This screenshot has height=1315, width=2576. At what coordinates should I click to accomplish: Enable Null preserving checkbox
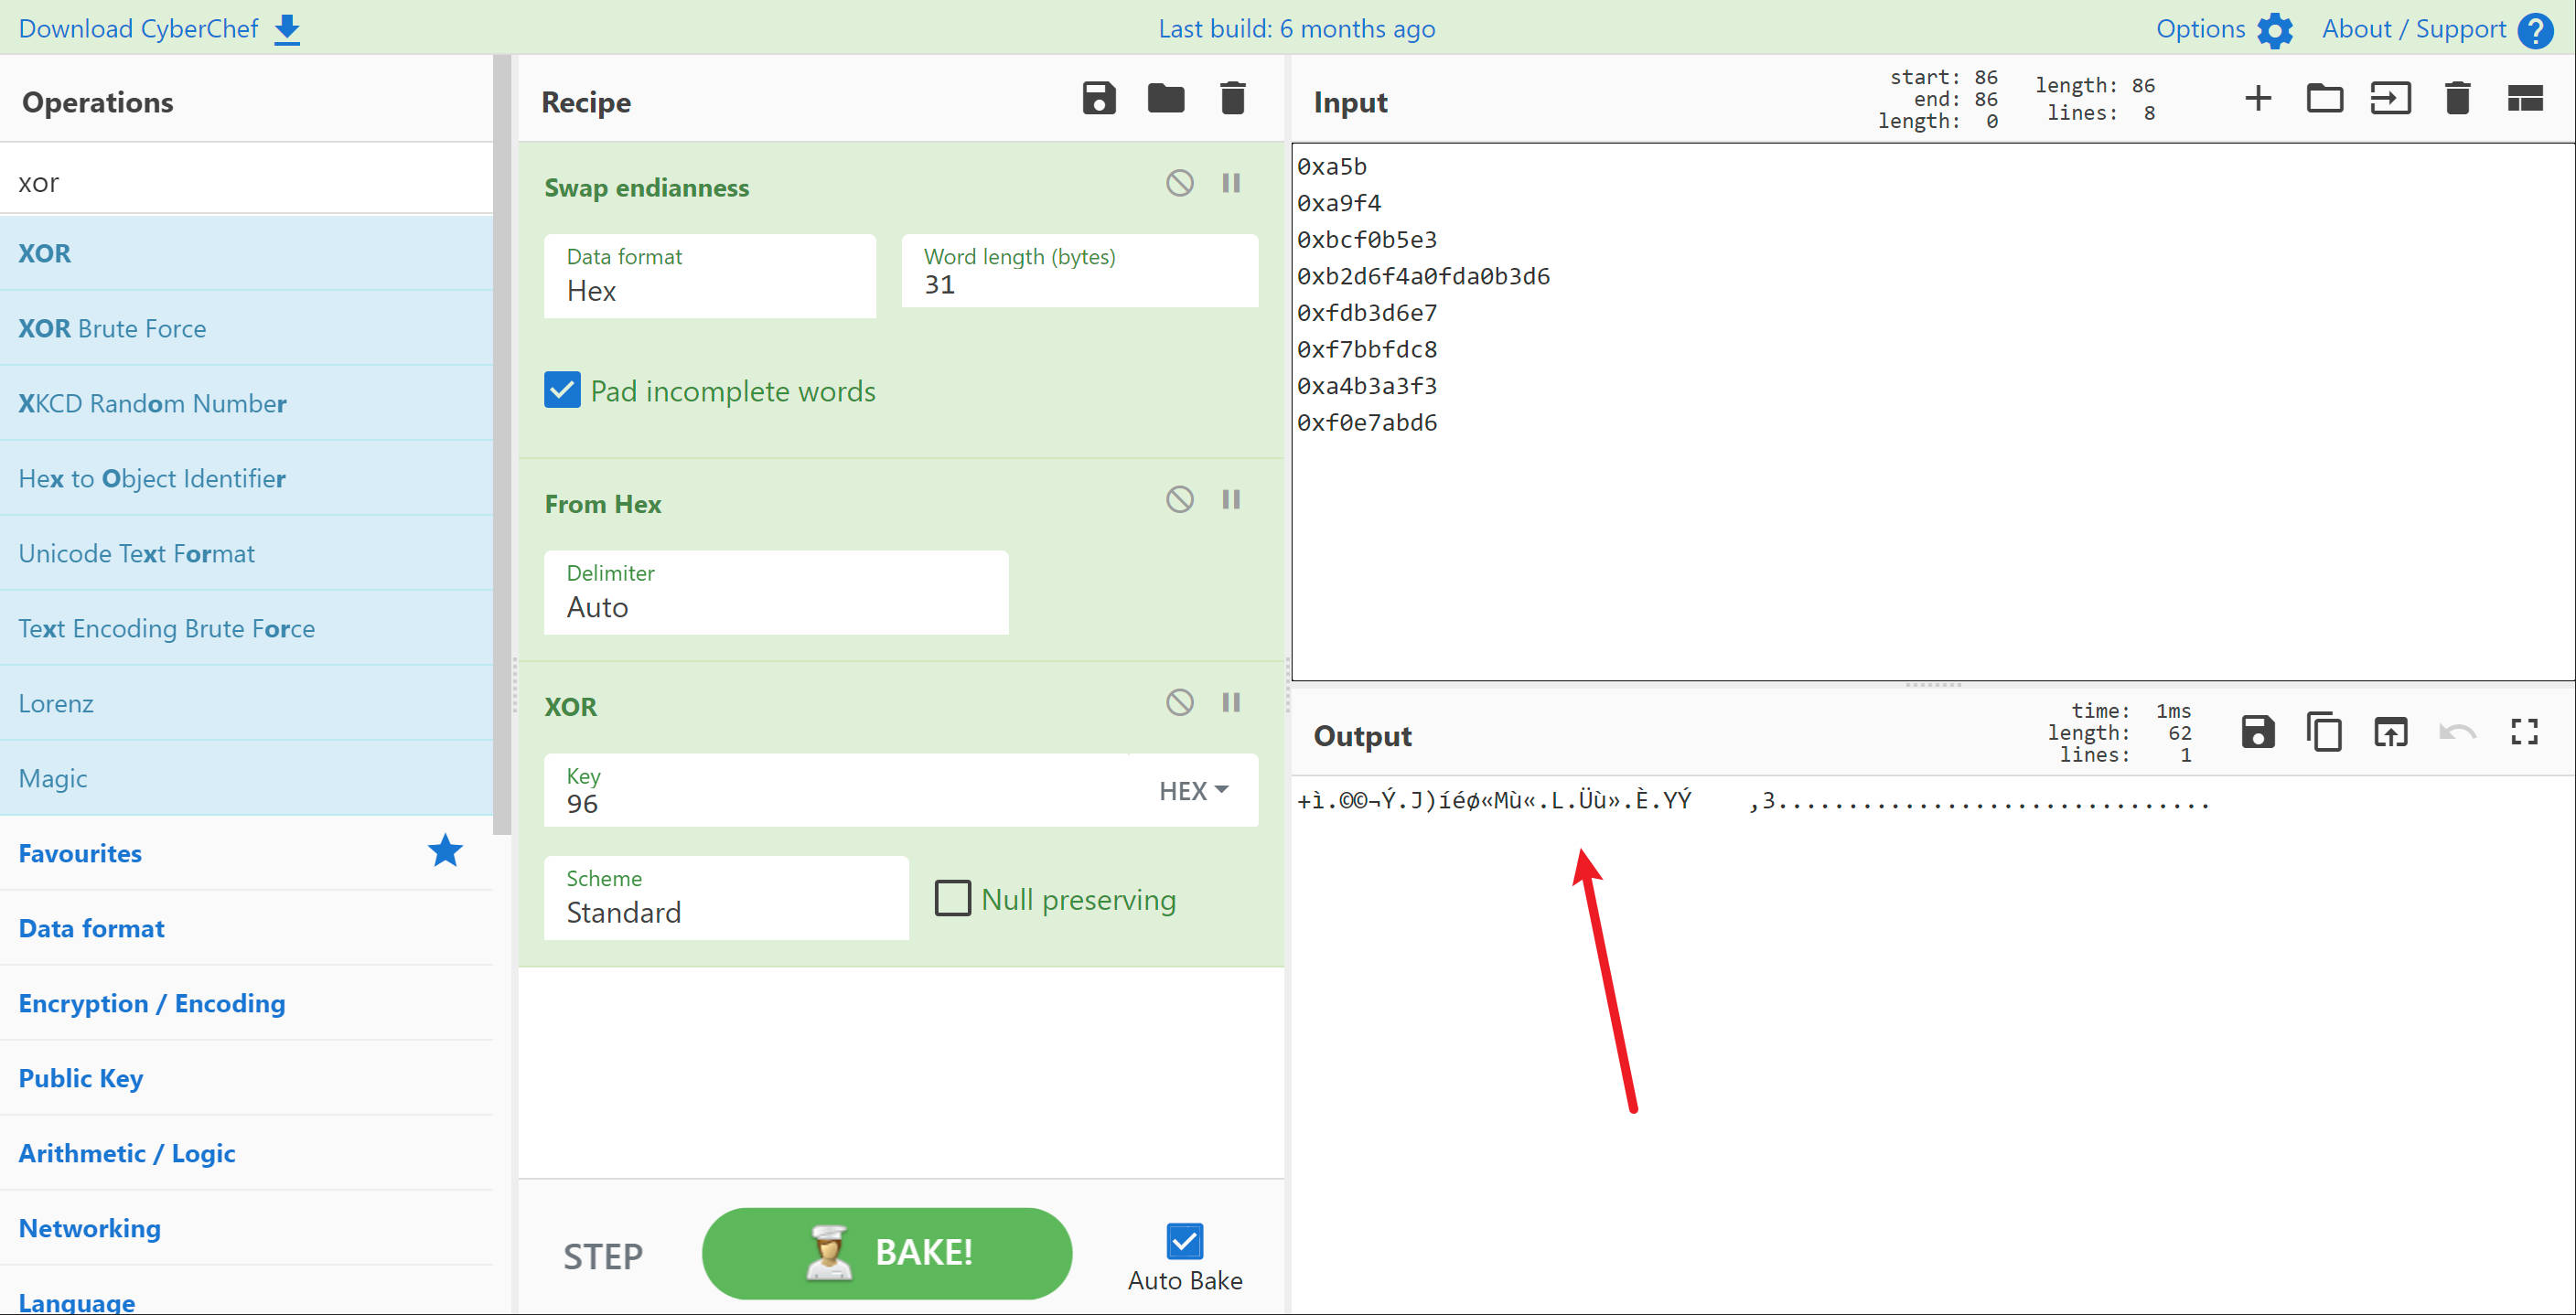(x=952, y=898)
